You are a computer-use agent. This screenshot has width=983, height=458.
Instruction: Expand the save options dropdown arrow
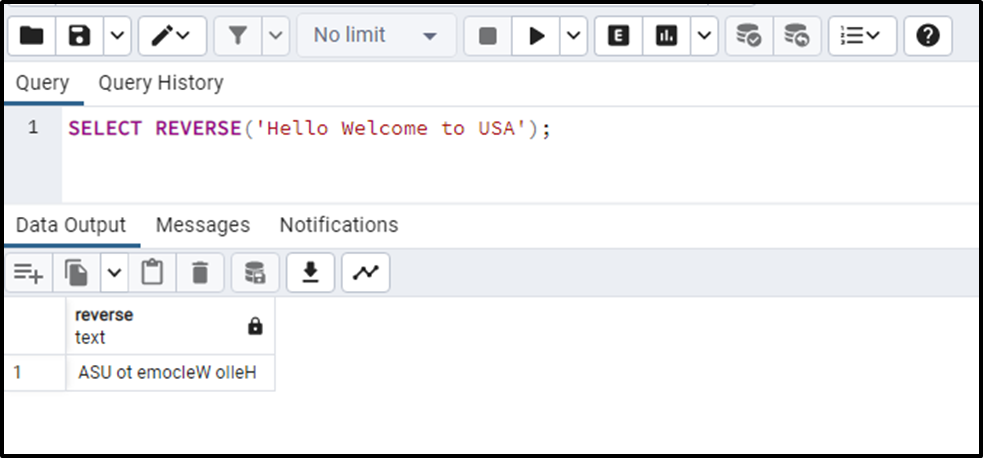pos(117,36)
